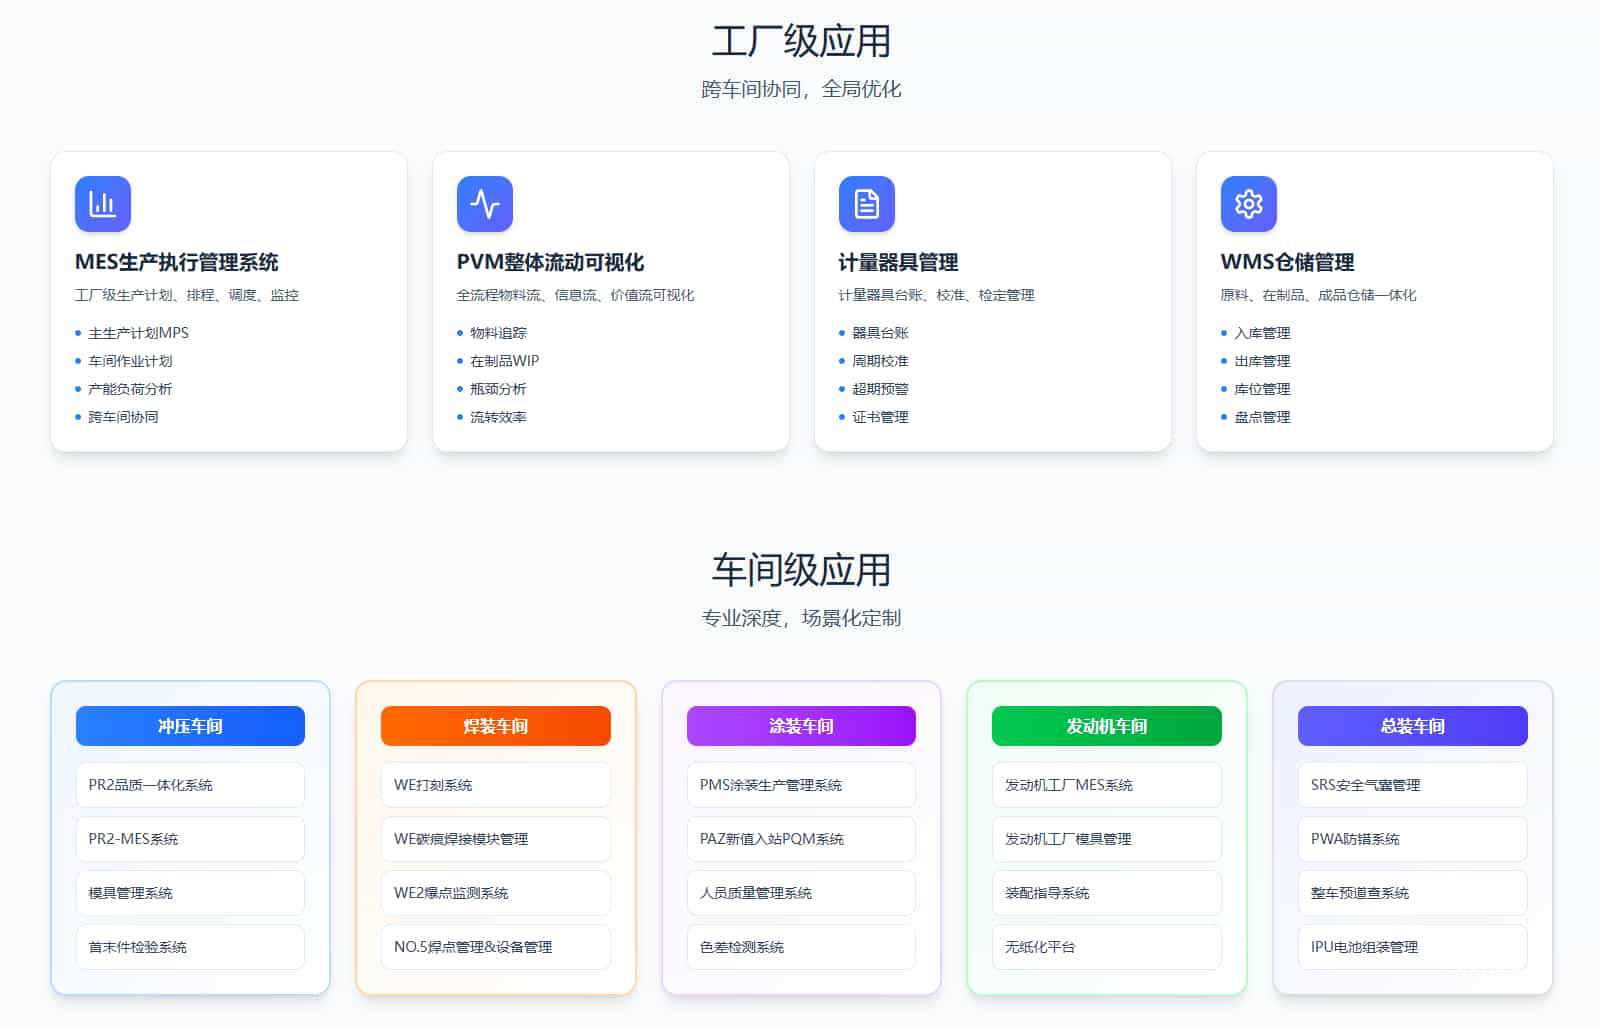
Task: Select the 发动机车间 green header
Action: [x=1106, y=726]
